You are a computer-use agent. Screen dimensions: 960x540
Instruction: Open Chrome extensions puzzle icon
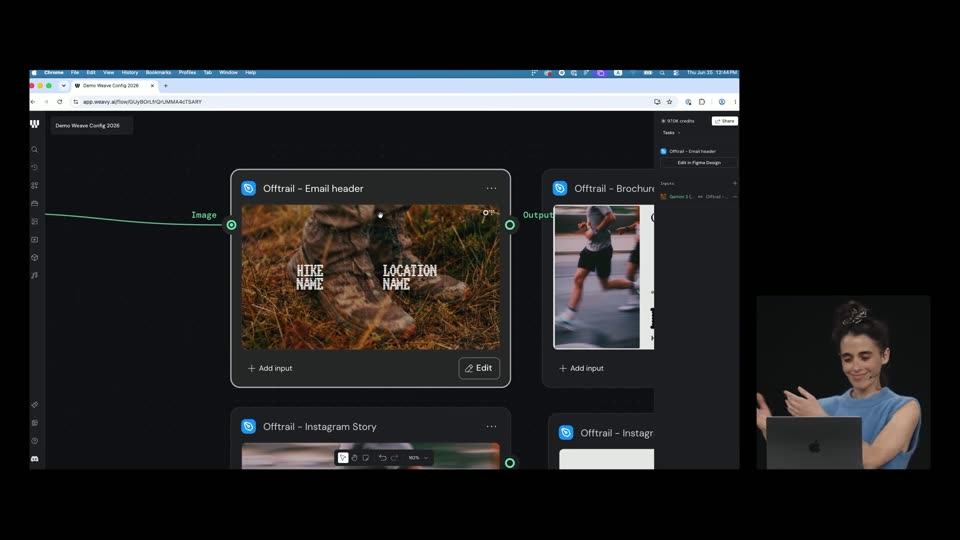(702, 102)
